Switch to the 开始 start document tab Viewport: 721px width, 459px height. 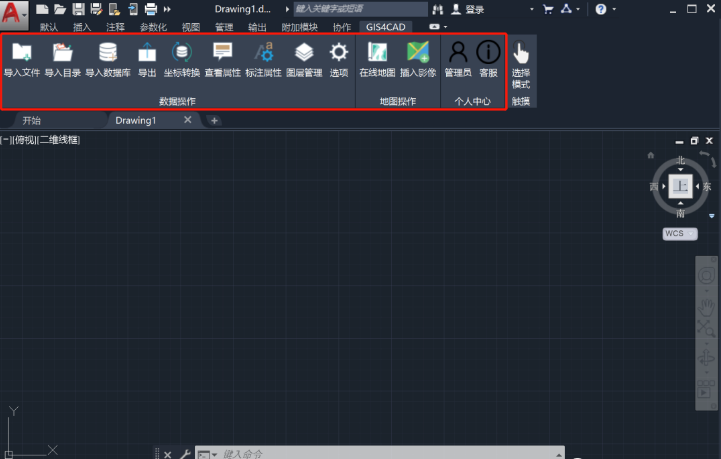32,120
